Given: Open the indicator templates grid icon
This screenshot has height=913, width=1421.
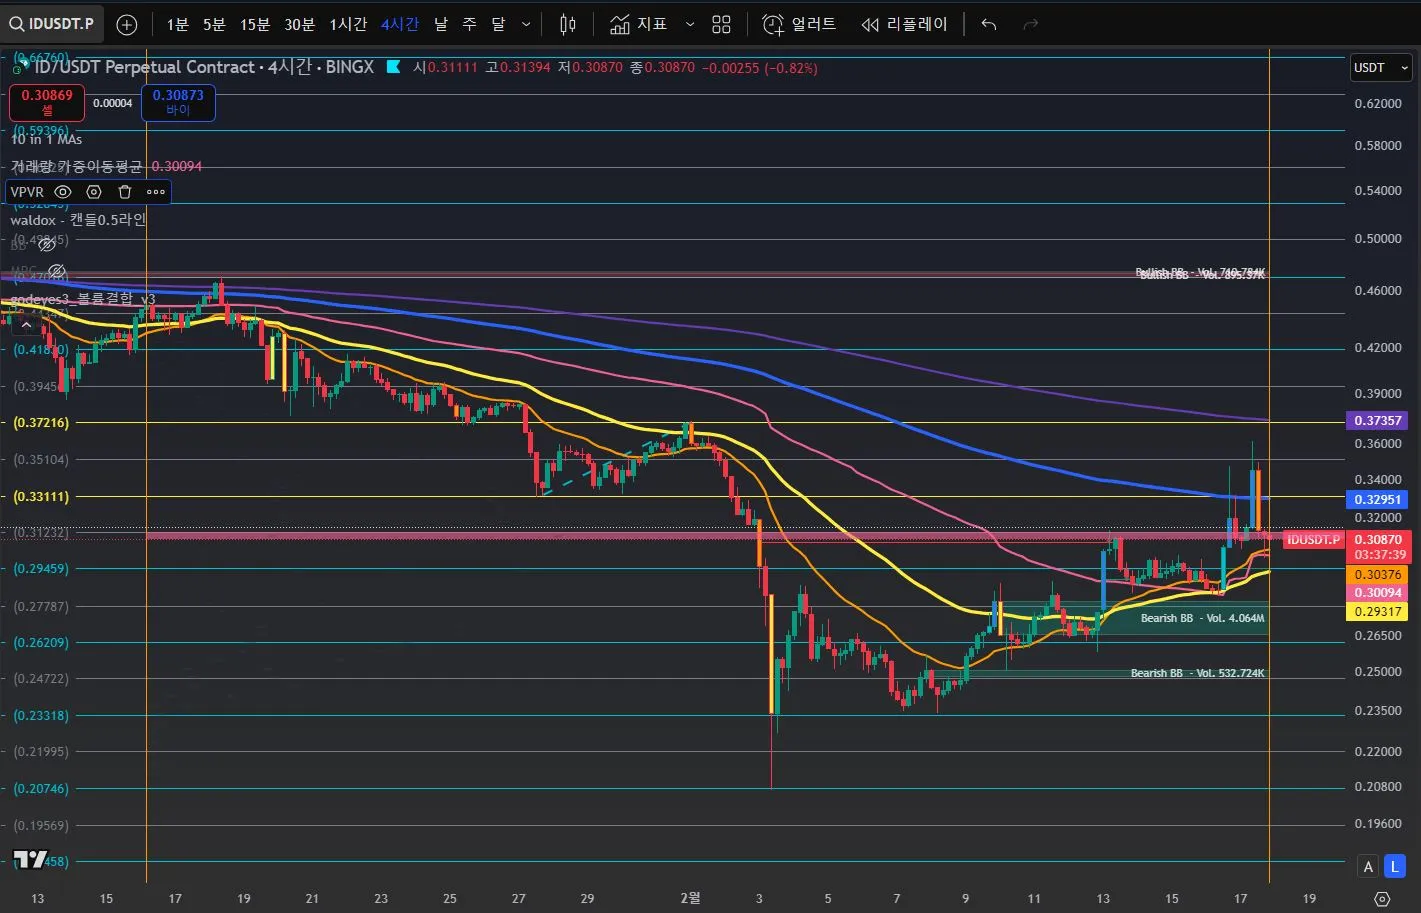Looking at the screenshot, I should click(721, 24).
